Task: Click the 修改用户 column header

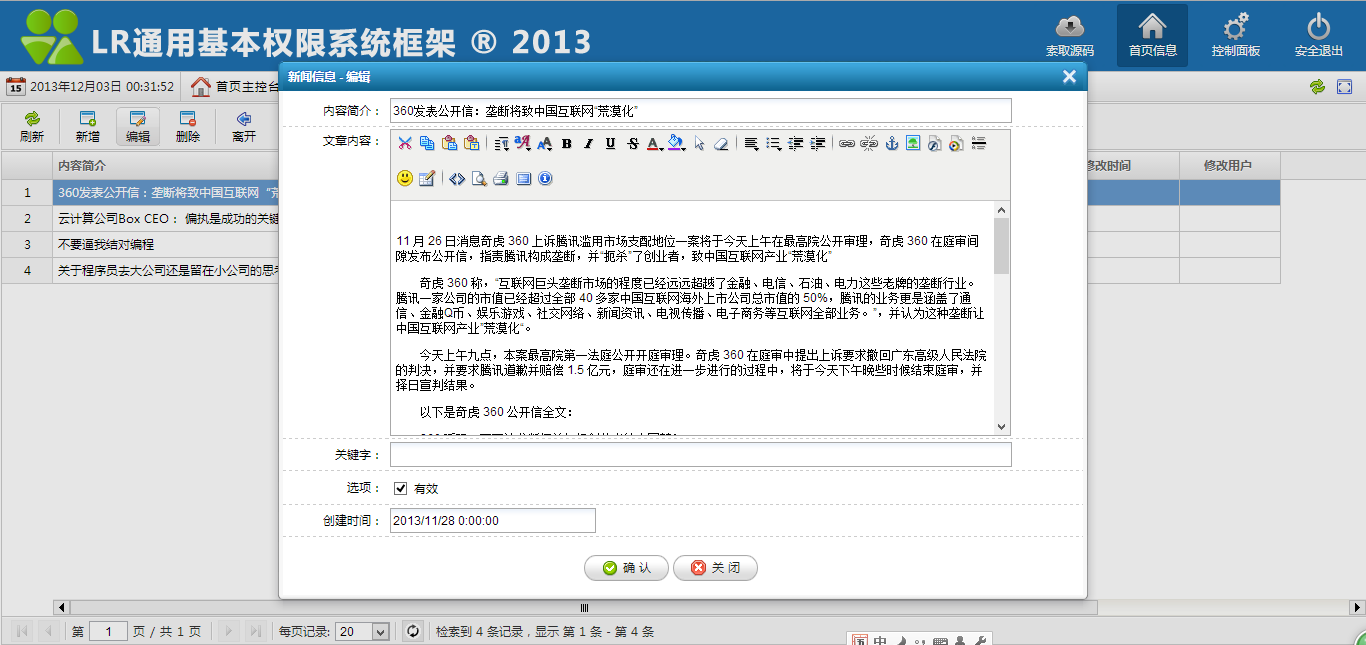Action: pyautogui.click(x=1227, y=166)
